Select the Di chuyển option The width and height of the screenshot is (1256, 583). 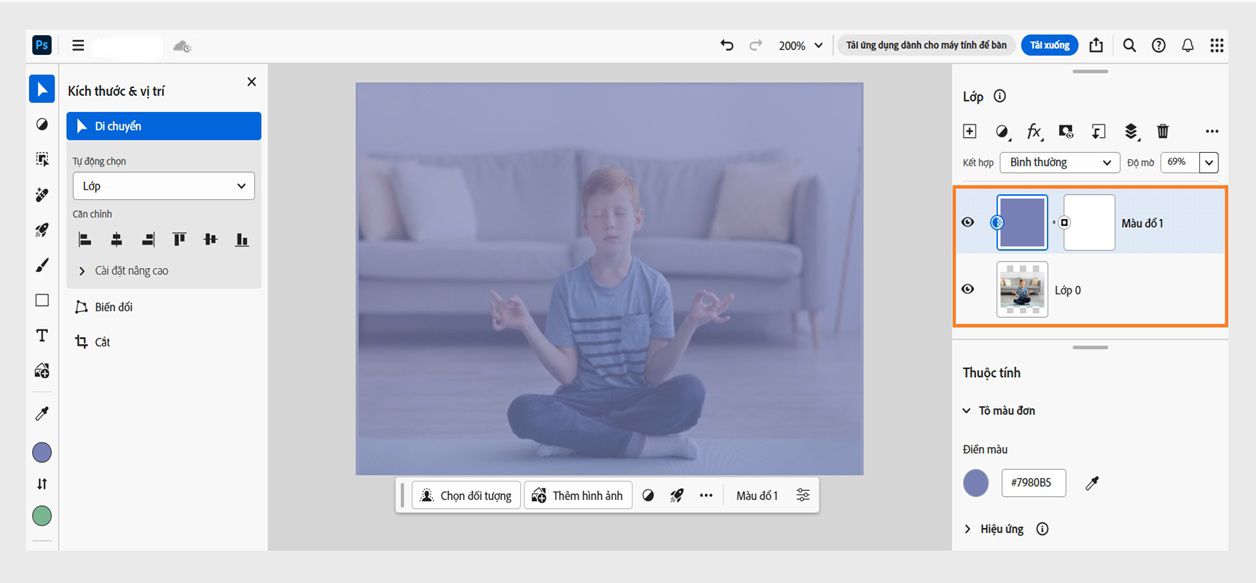(x=164, y=126)
